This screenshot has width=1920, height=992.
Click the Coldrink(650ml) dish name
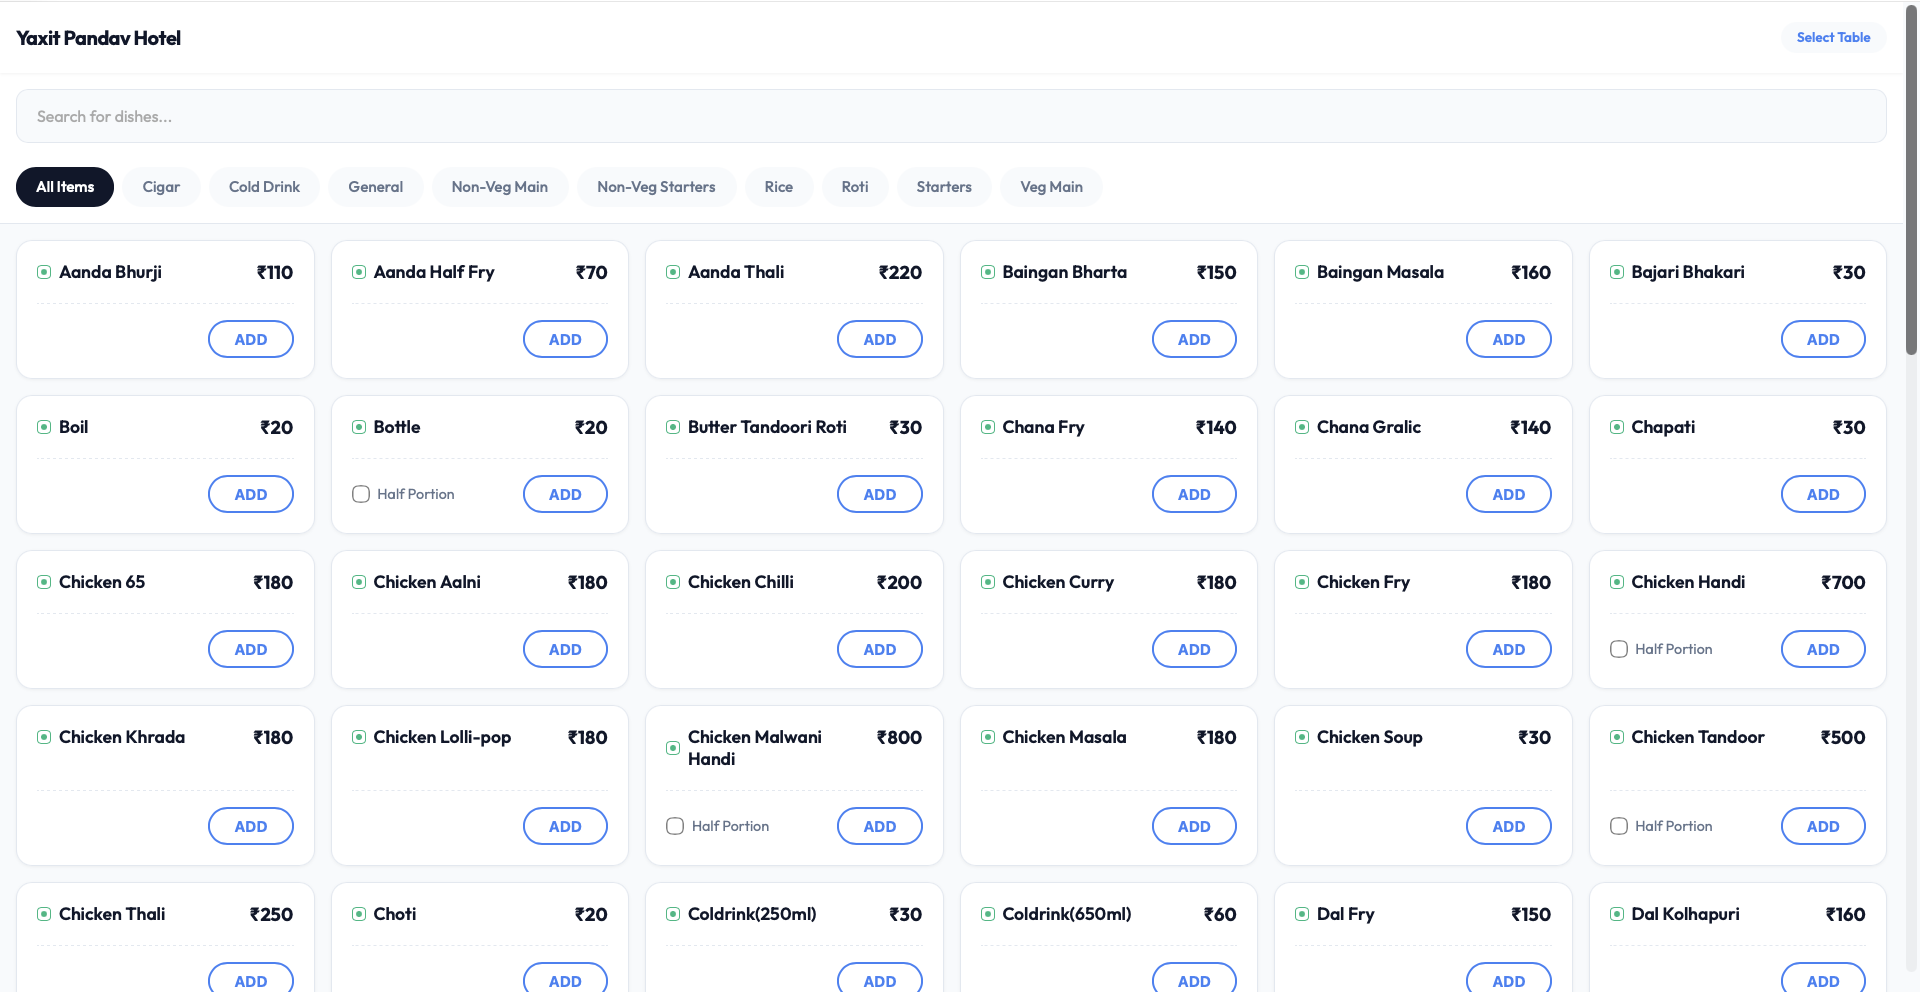tap(1066, 914)
